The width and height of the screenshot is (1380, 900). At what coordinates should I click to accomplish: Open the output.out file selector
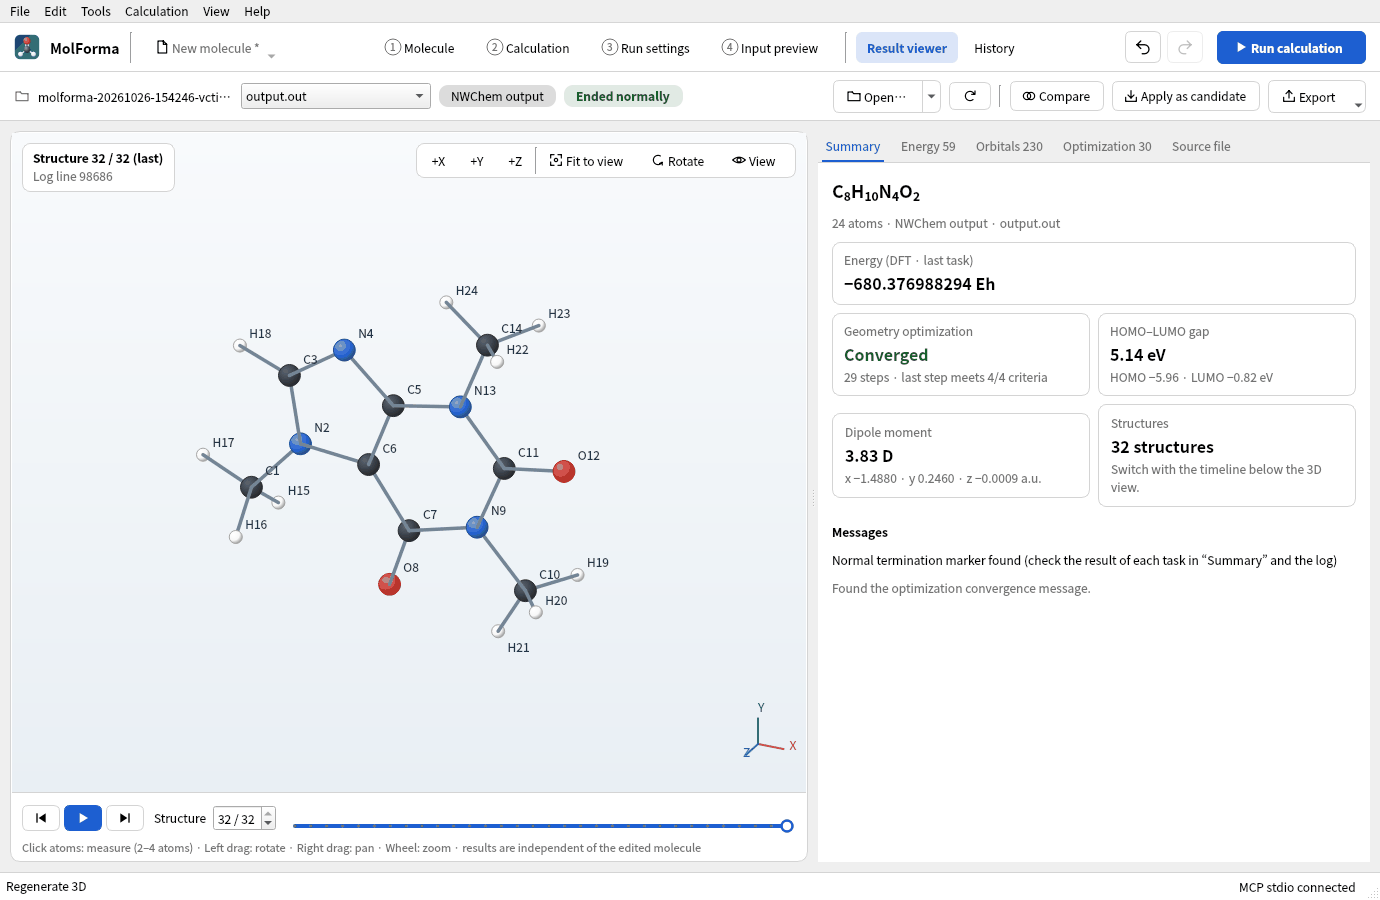pos(336,96)
